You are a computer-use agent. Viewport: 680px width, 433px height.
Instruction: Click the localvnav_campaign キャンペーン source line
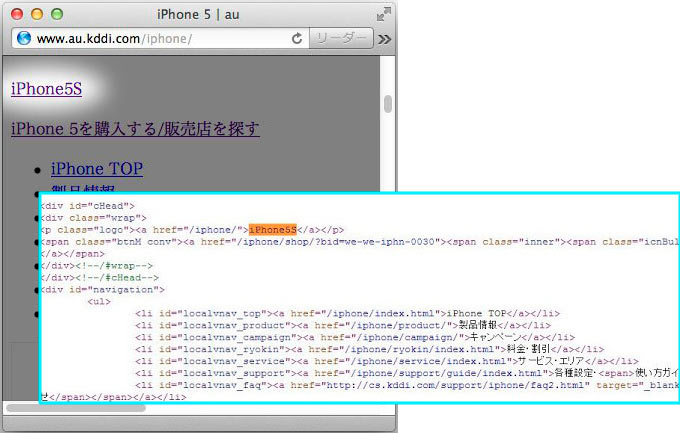pyautogui.click(x=355, y=337)
